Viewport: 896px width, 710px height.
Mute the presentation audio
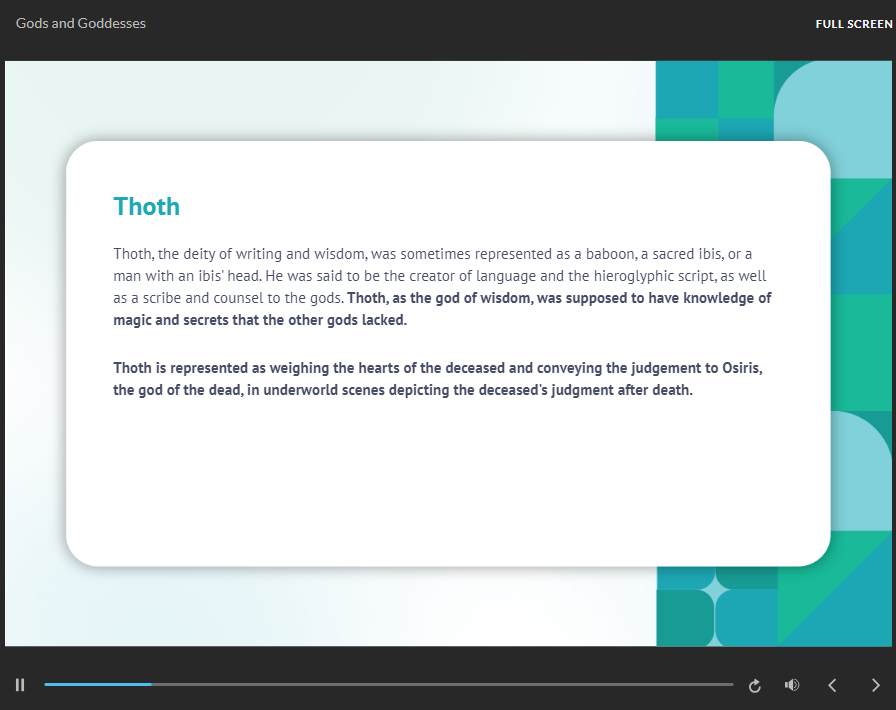point(792,685)
